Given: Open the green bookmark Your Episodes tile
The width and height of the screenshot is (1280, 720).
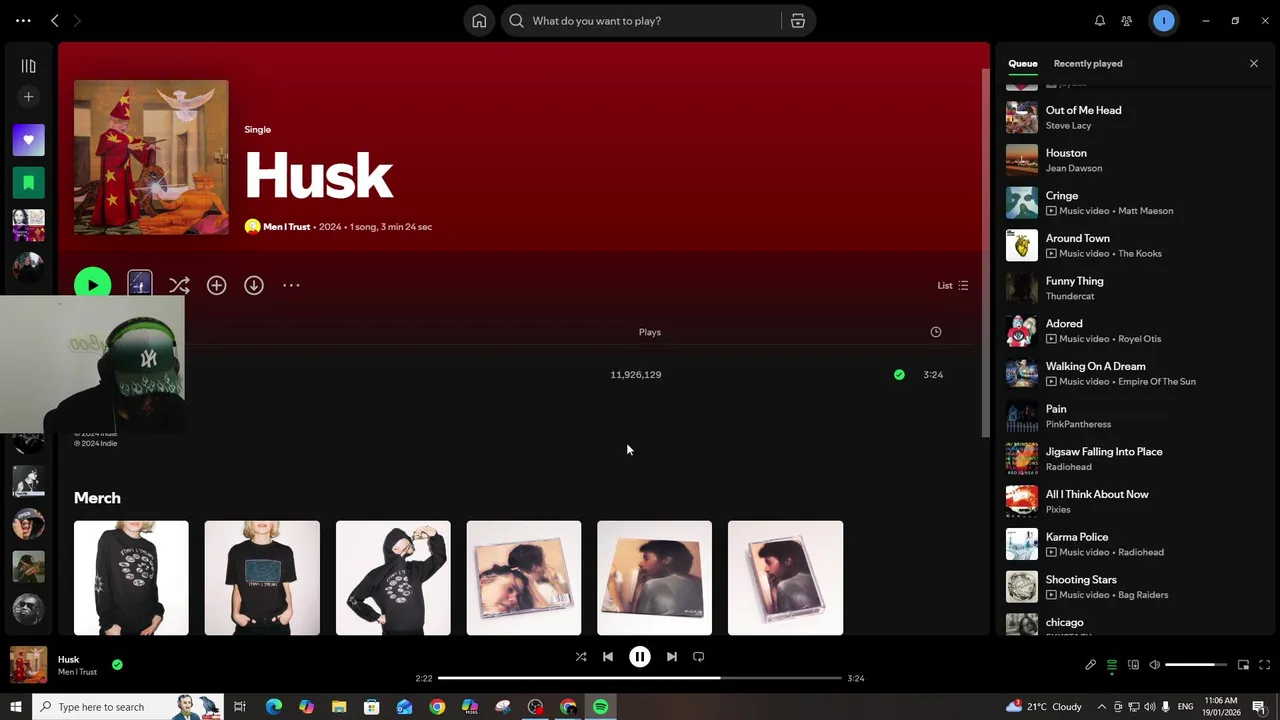Looking at the screenshot, I should [28, 182].
